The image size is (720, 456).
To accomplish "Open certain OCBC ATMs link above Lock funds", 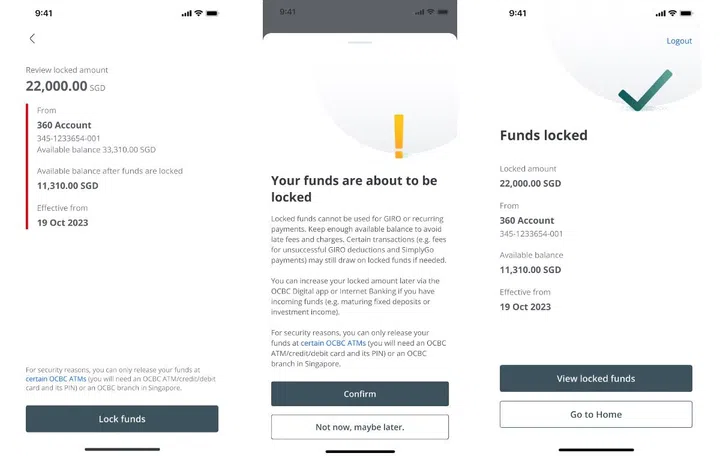I will [x=48, y=379].
